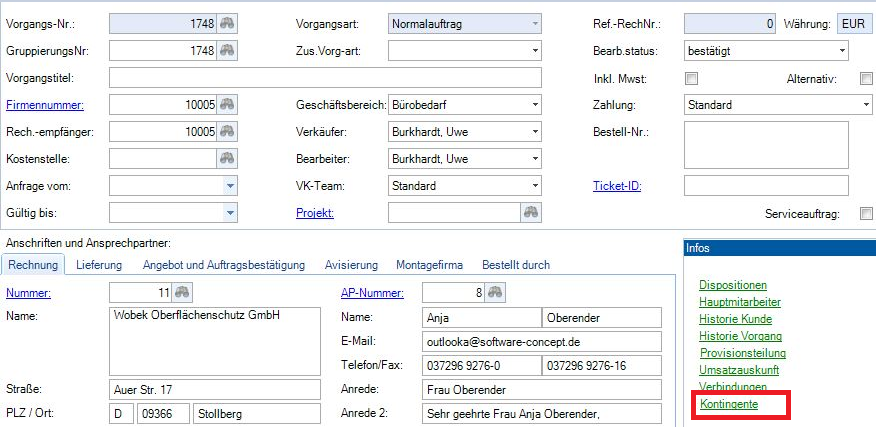Switch to the Lieferung tab
This screenshot has width=876, height=427.
(98, 265)
